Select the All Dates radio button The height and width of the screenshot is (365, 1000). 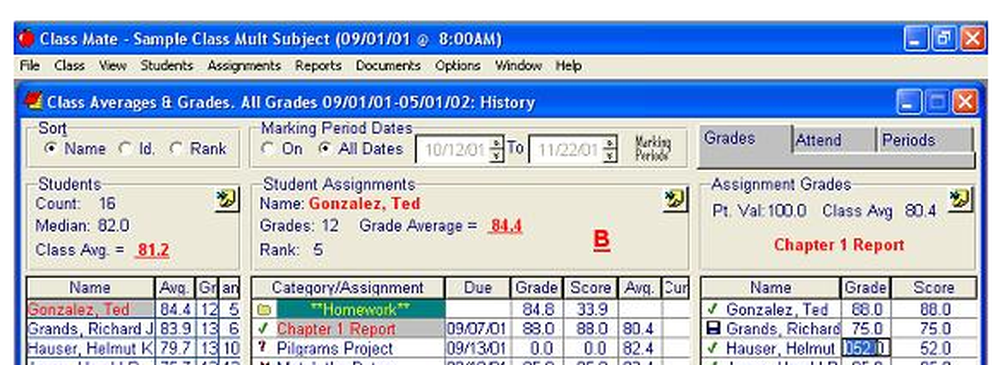coord(325,149)
